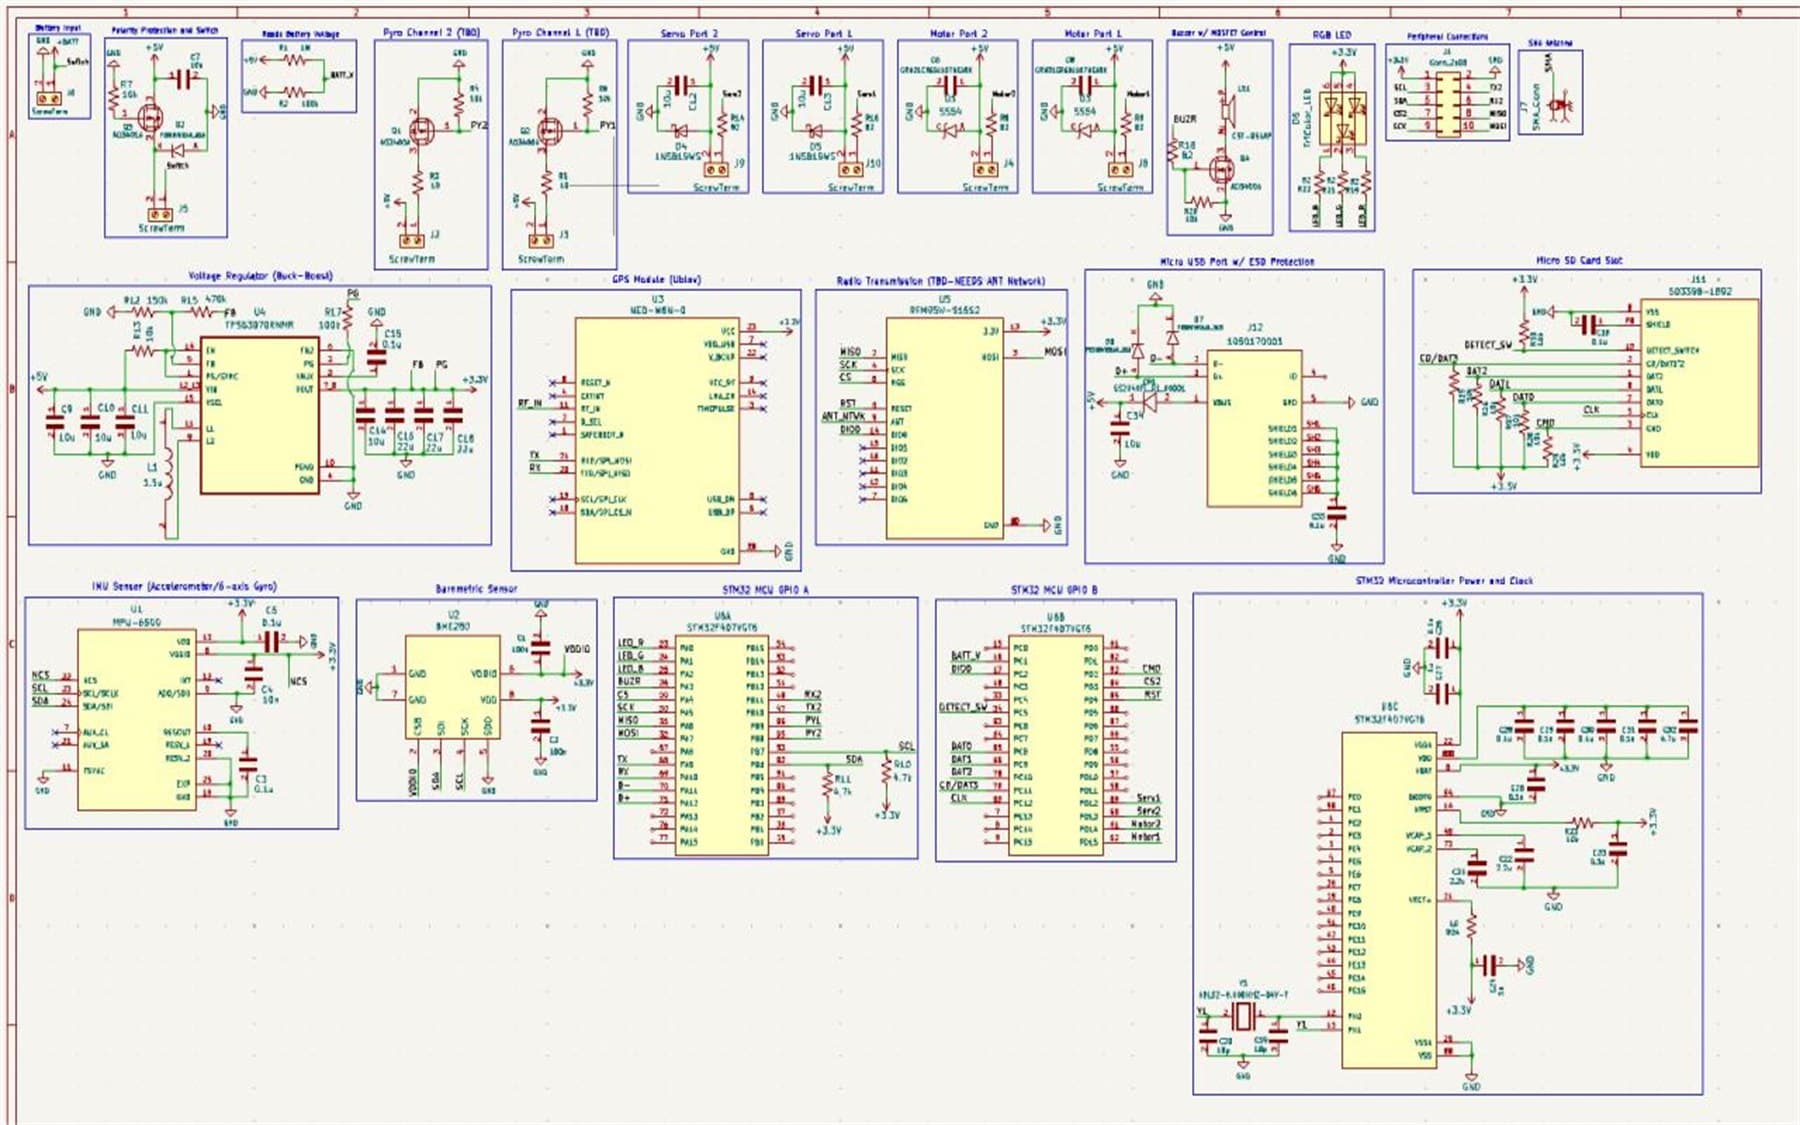Select the STM32 GPIO A symbol U6A

[722, 745]
